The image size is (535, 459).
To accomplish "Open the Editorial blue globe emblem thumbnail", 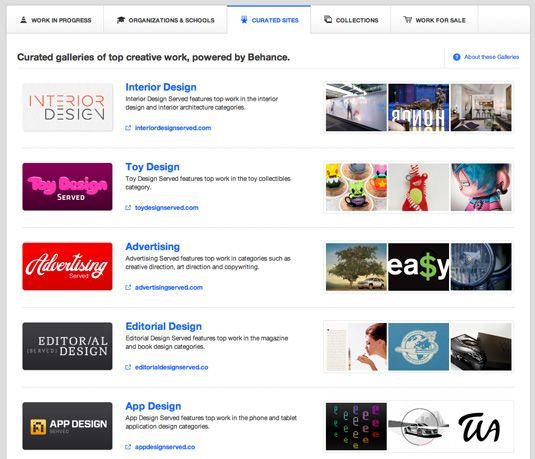I will coord(419,347).
